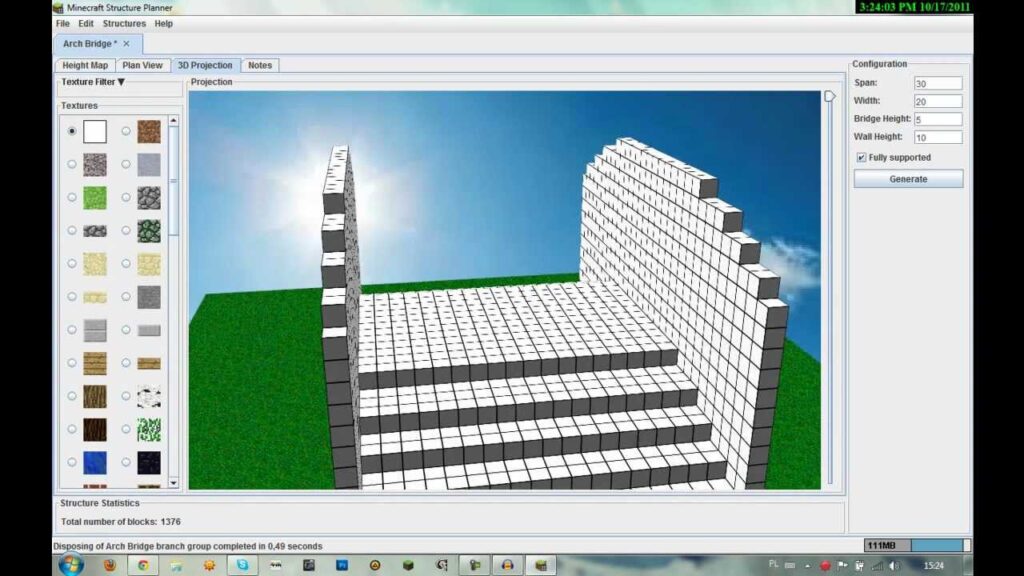Open the Structures menu
1024x576 pixels.
124,24
